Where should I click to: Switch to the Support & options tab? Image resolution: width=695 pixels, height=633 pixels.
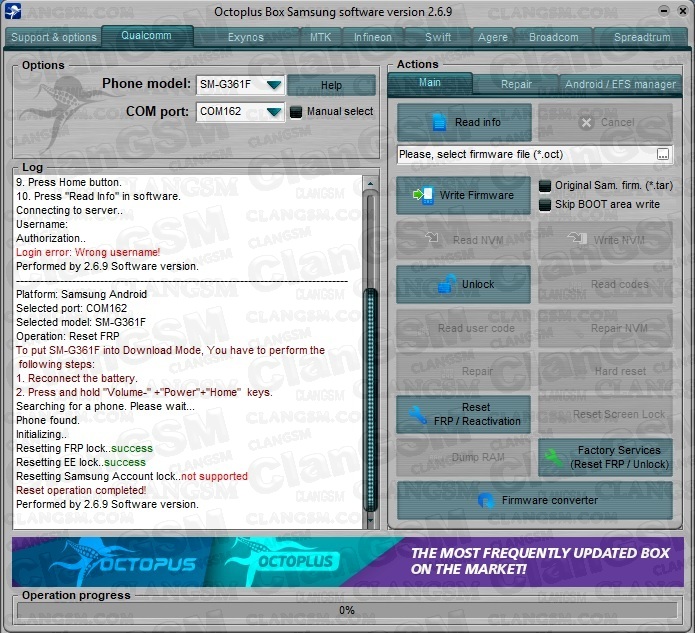pyautogui.click(x=54, y=37)
